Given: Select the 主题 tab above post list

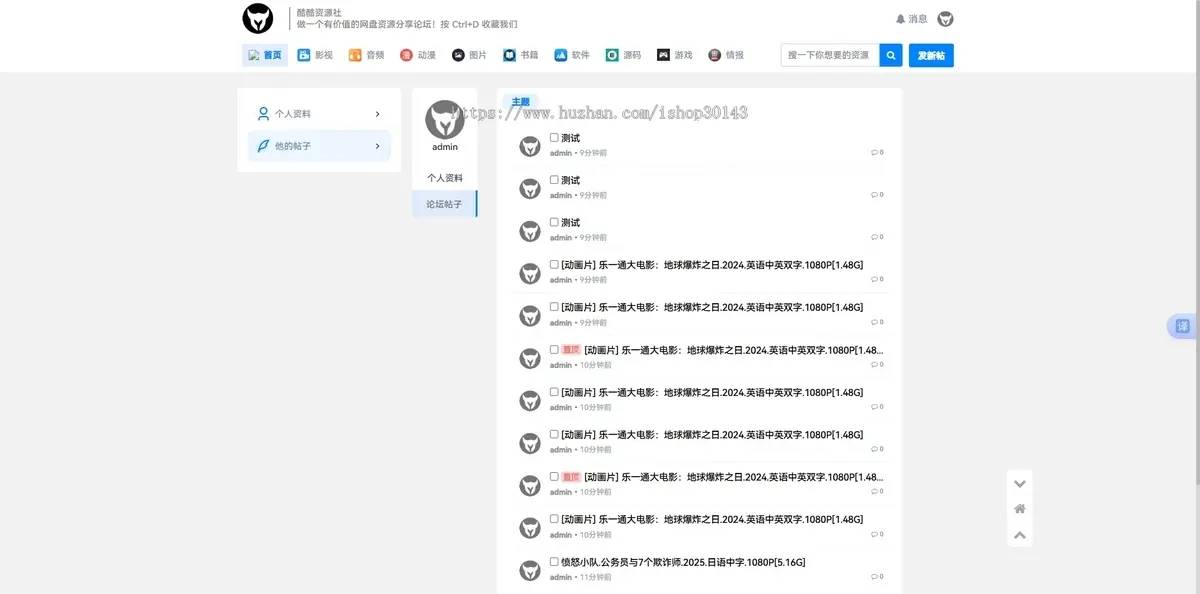Looking at the screenshot, I should pyautogui.click(x=520, y=102).
